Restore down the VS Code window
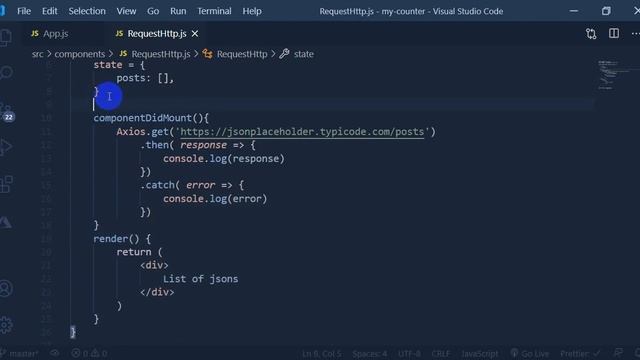Image resolution: width=640 pixels, height=360 pixels. 606,11
